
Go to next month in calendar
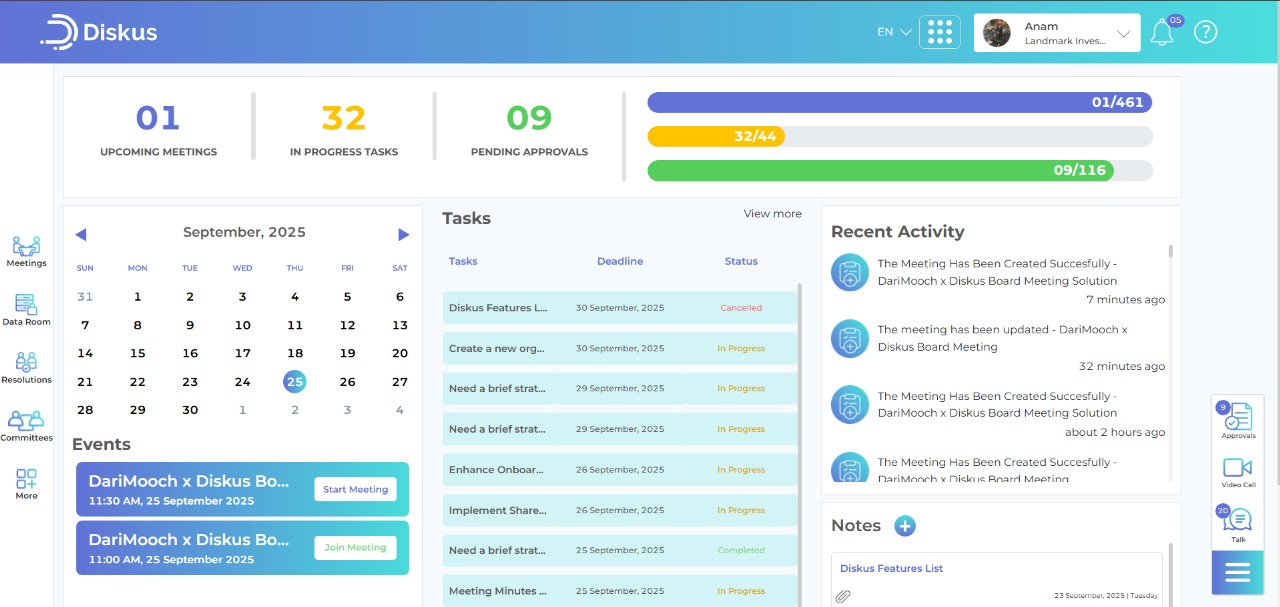[403, 235]
